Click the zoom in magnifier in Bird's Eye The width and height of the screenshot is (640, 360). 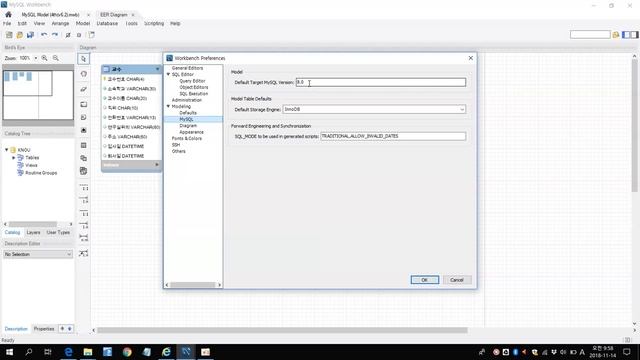(44, 58)
